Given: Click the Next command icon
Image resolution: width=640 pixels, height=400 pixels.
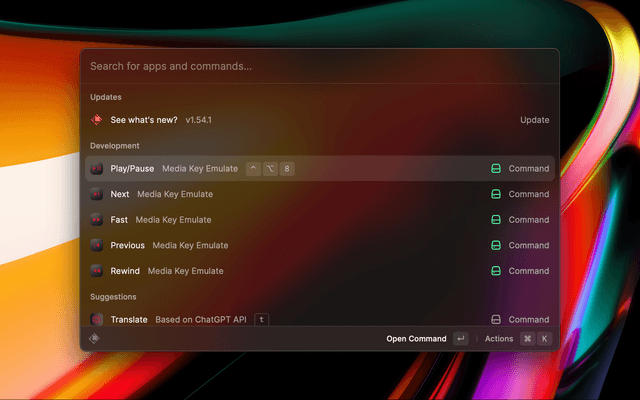Looking at the screenshot, I should (x=97, y=194).
